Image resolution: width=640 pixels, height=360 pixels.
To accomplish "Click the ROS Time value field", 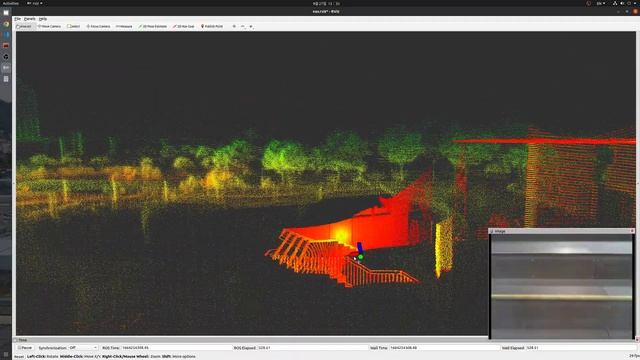I will (x=176, y=348).
